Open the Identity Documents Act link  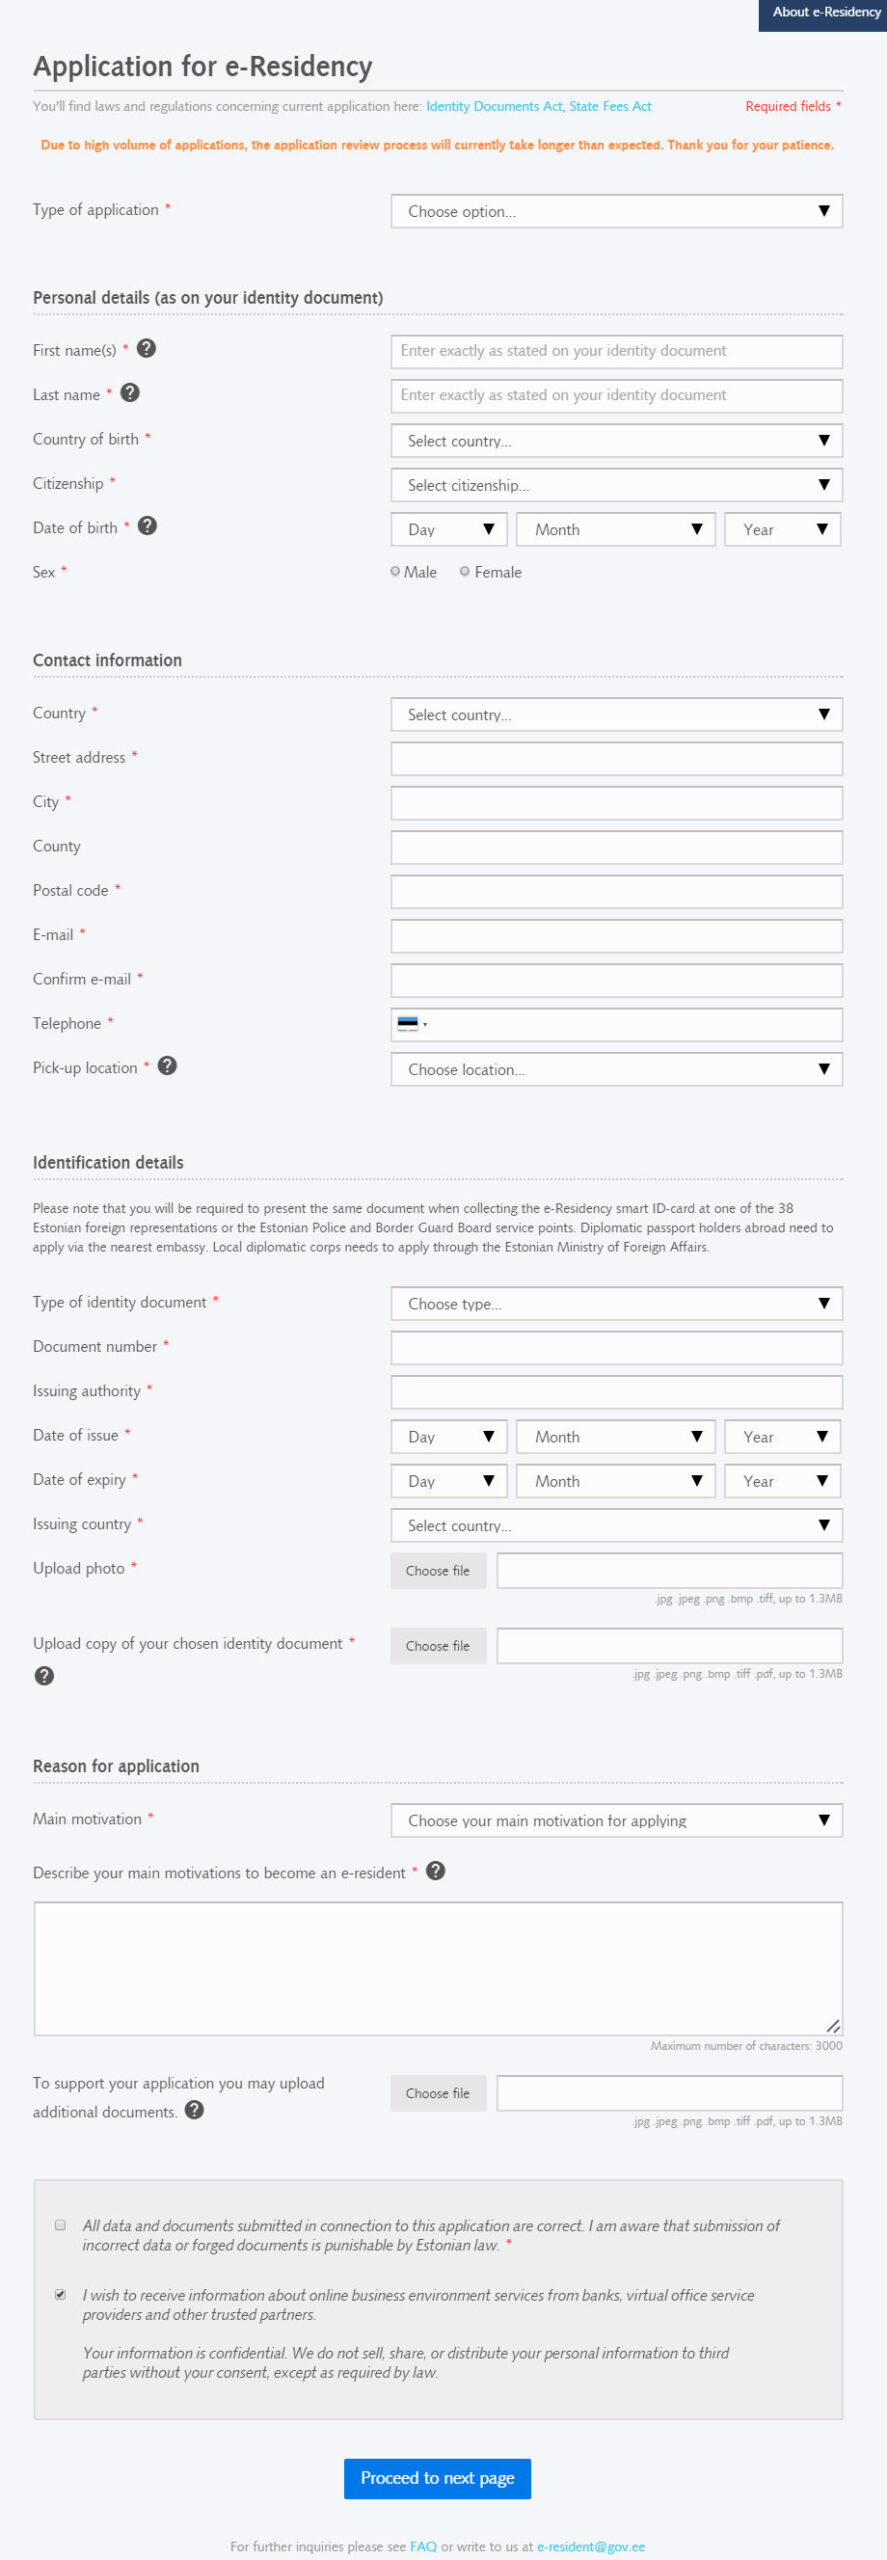(x=494, y=106)
